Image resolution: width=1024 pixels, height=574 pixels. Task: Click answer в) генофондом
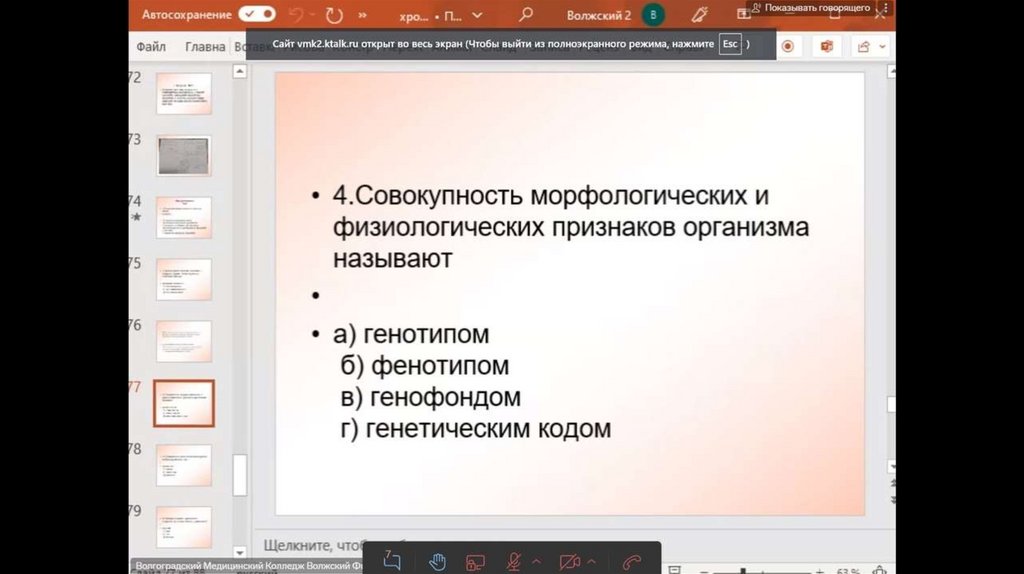point(430,397)
